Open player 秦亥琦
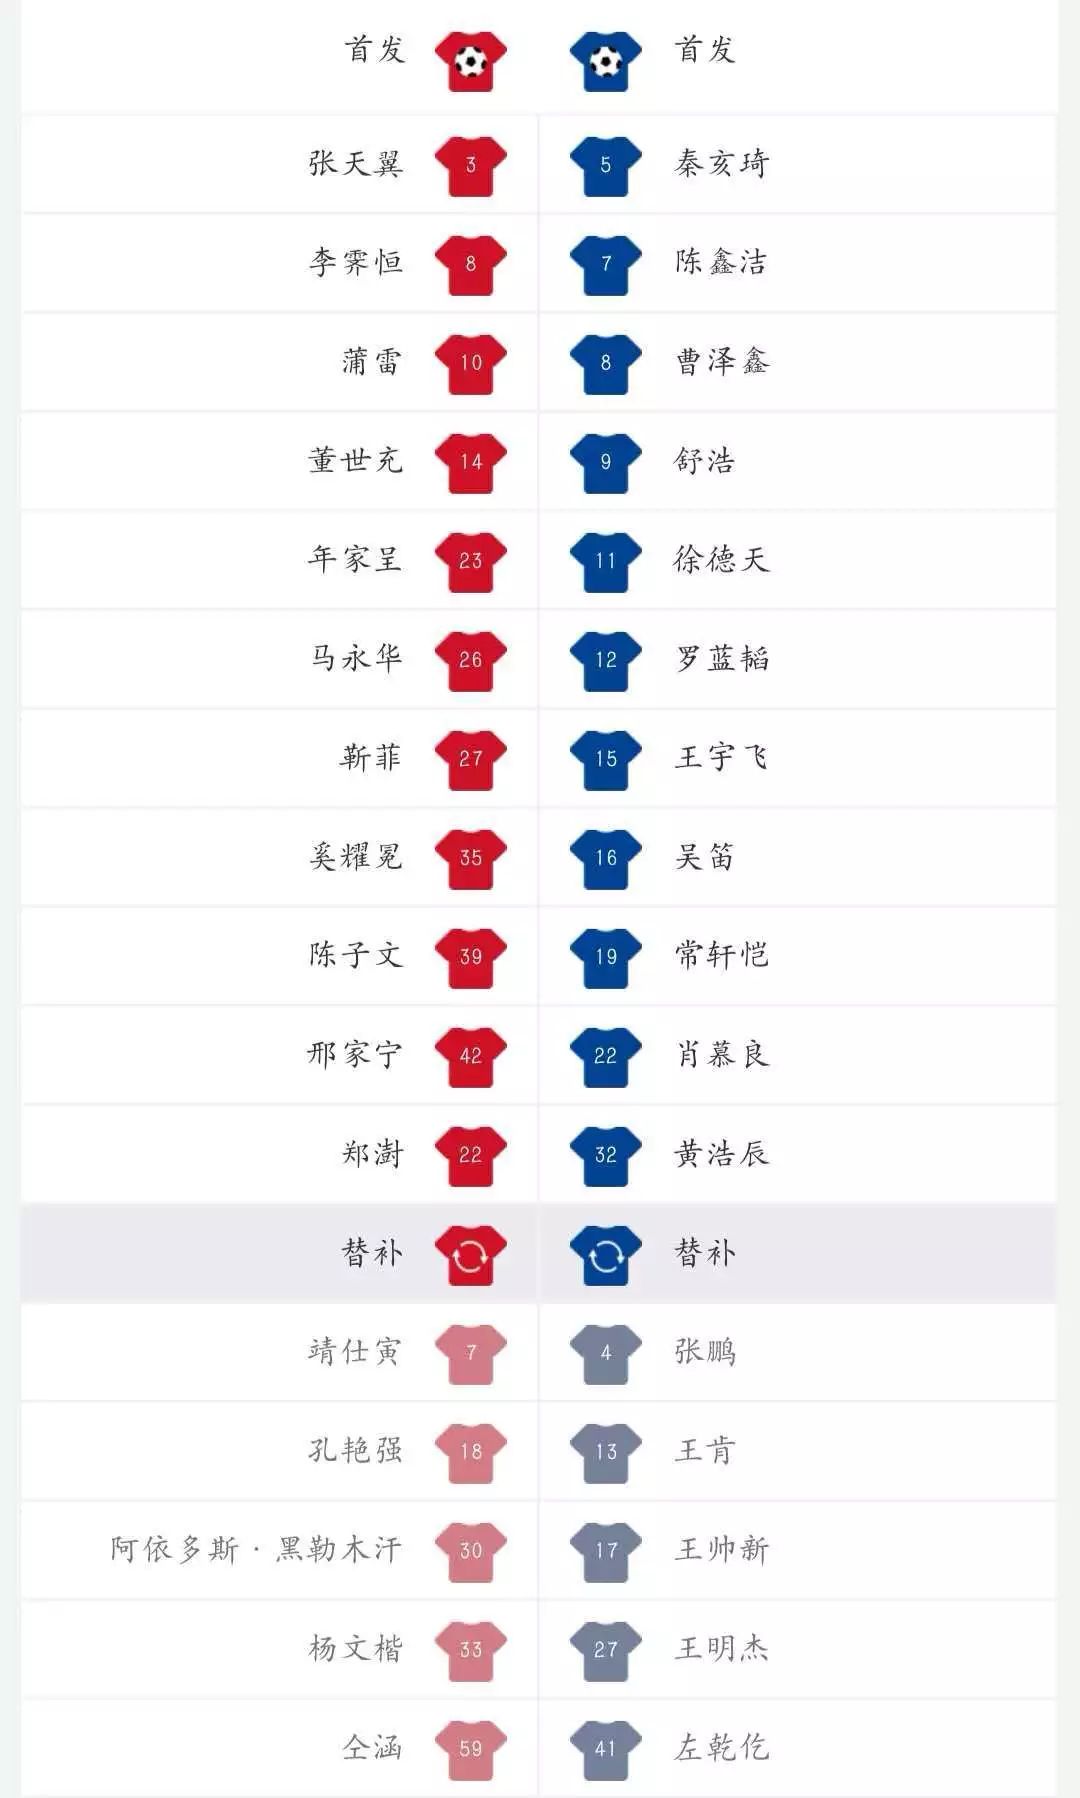This screenshot has width=1080, height=1798. pos(722,163)
